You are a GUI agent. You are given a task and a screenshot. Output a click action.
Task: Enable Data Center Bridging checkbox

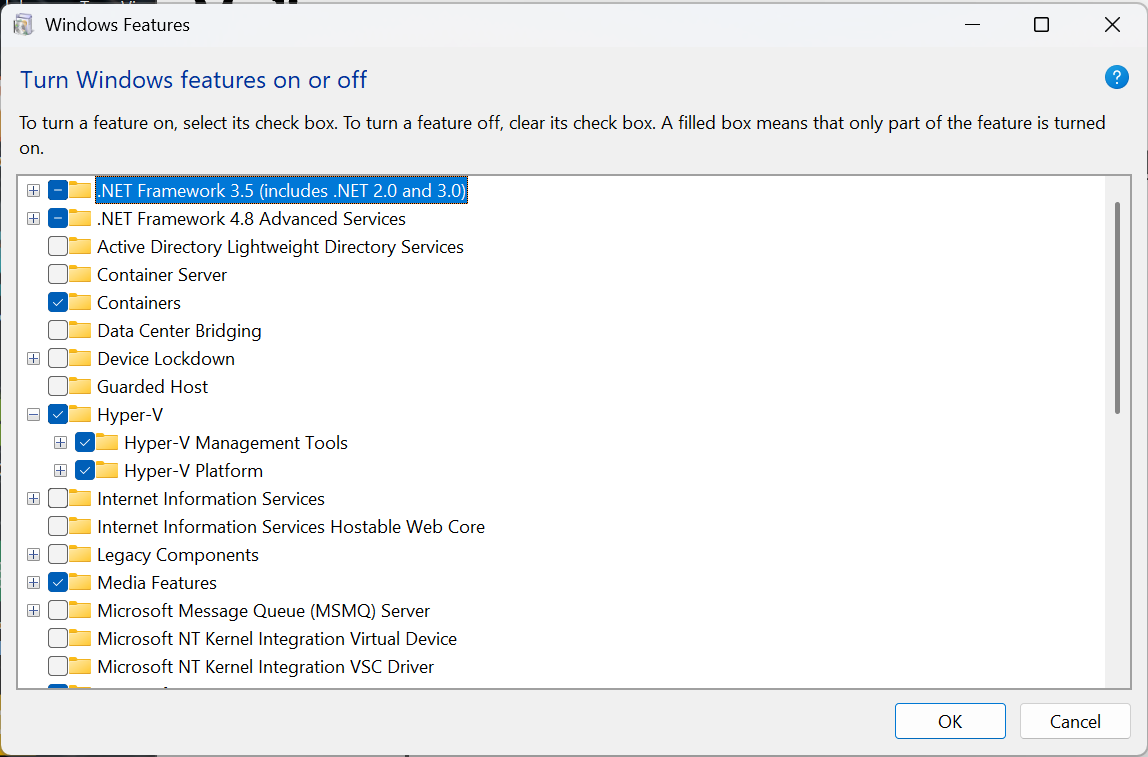click(x=58, y=330)
